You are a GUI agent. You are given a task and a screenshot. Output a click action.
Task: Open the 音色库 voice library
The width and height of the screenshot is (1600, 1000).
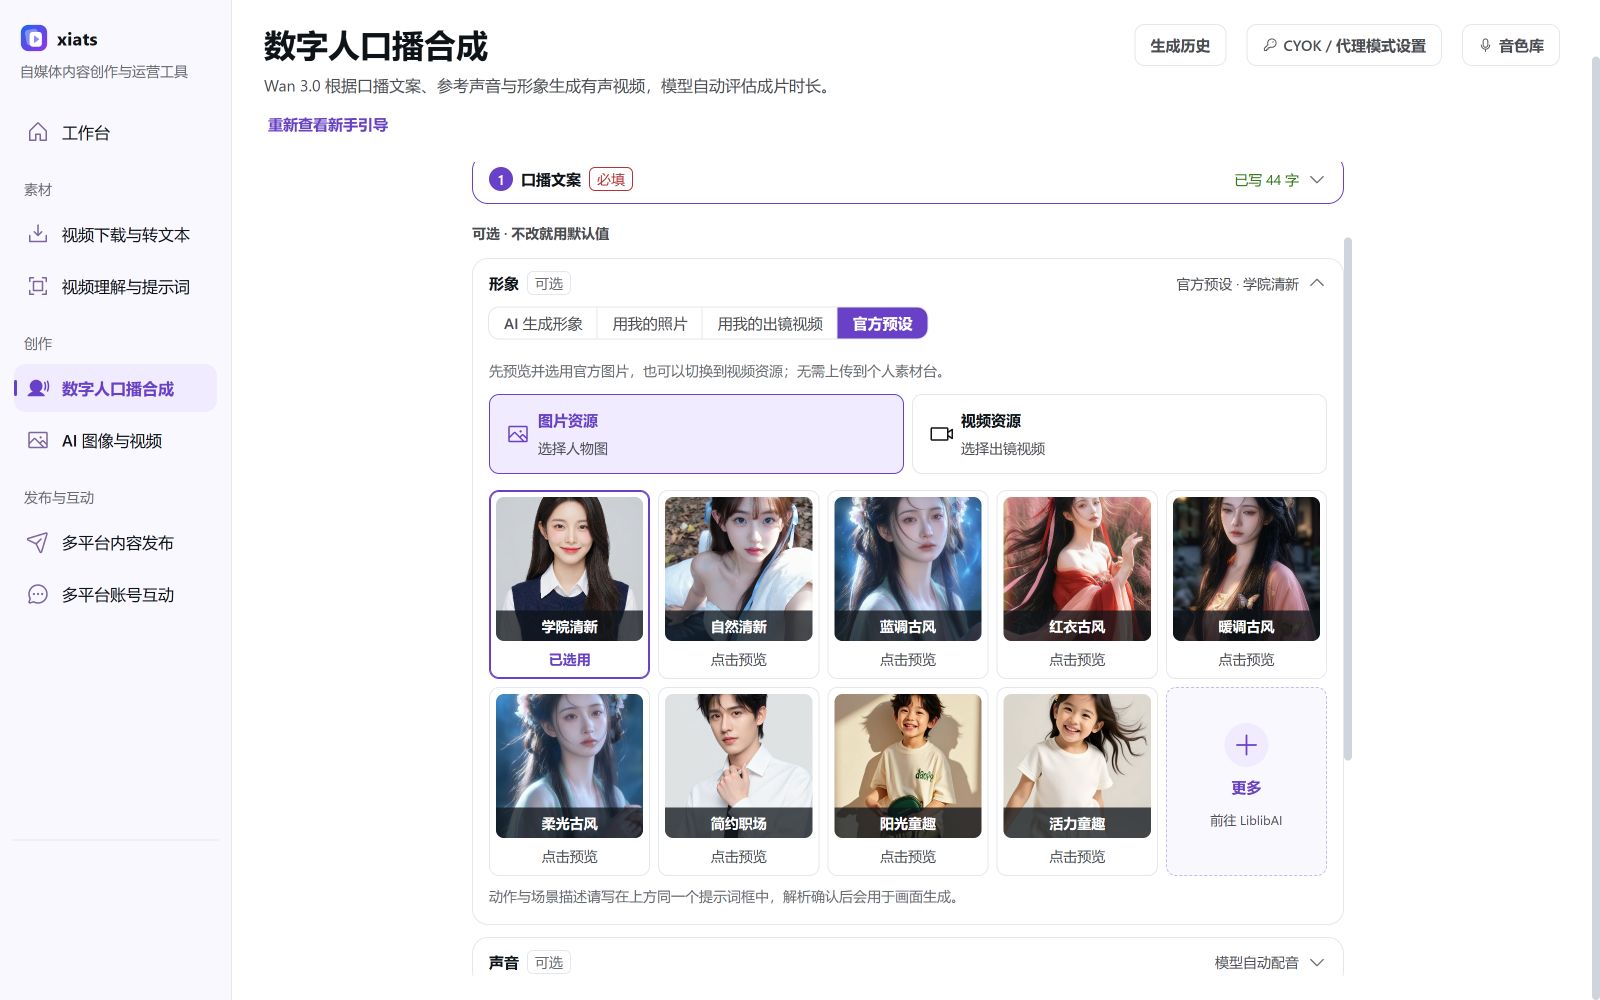coord(1511,45)
